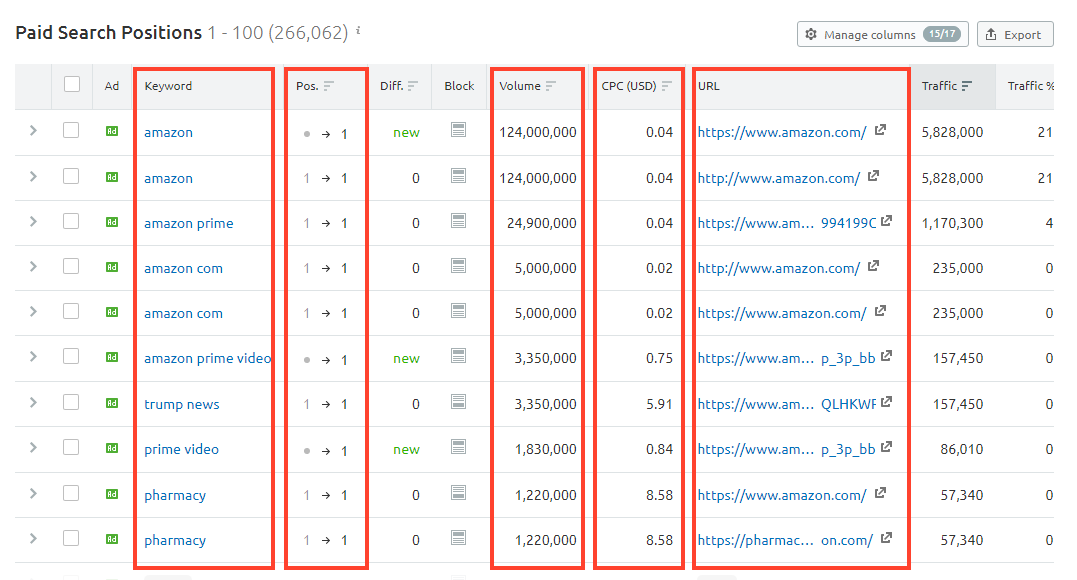Image resolution: width=1077 pixels, height=580 pixels.
Task: Open the trump news keyword link
Action: (x=182, y=404)
